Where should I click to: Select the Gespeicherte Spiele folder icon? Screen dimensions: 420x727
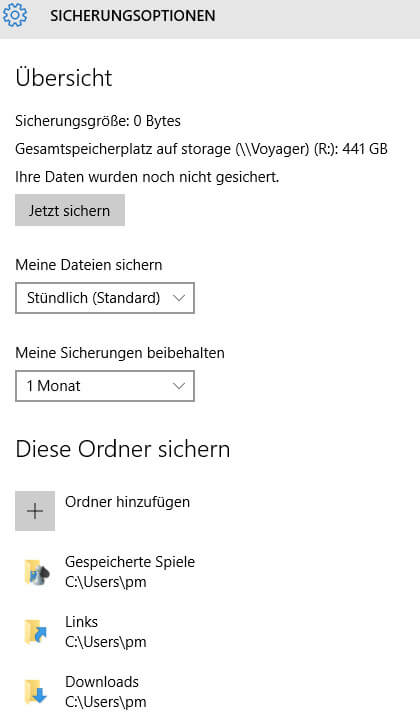point(37,572)
